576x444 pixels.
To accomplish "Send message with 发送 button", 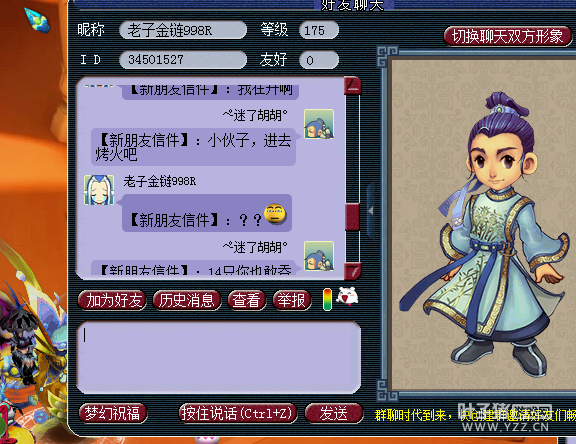I will tap(334, 413).
